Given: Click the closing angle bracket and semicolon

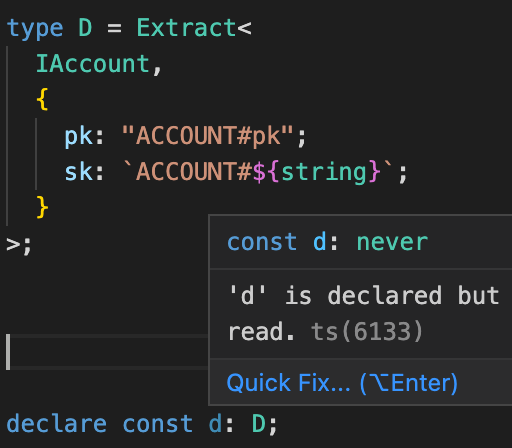Looking at the screenshot, I should pyautogui.click(x=19, y=245).
